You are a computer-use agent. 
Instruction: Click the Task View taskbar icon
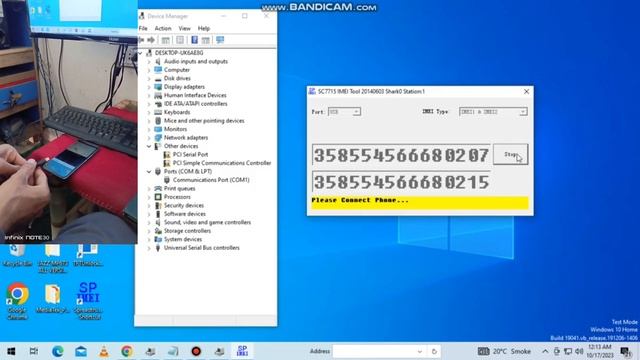tap(34, 351)
